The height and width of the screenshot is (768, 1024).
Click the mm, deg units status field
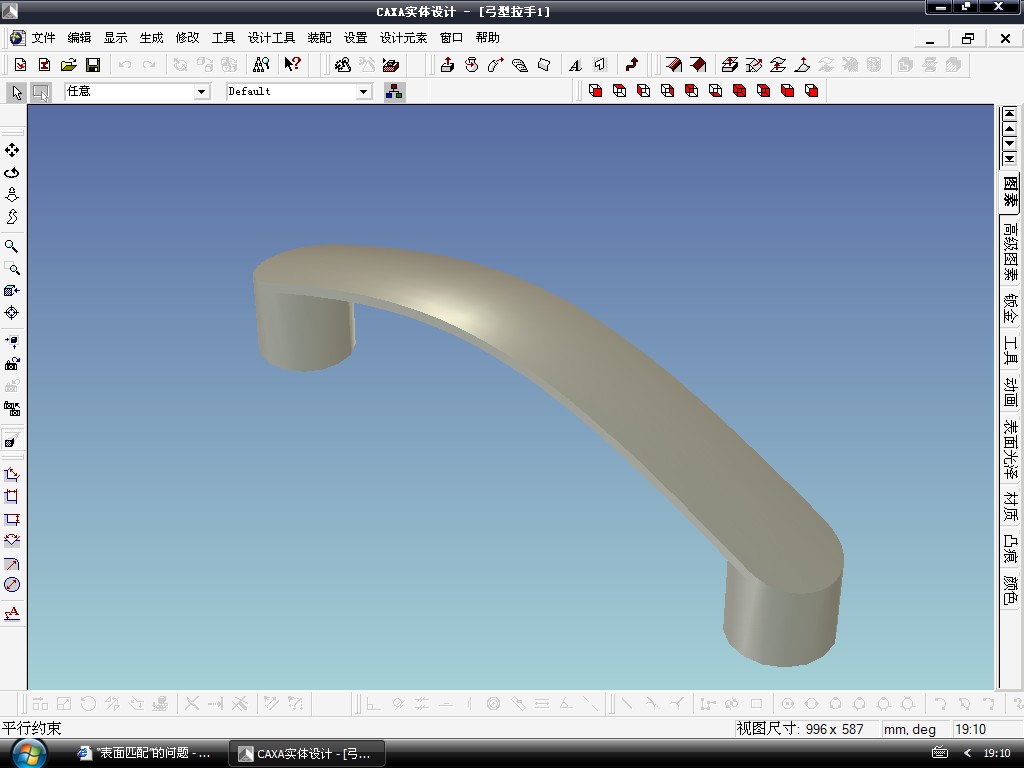(910, 729)
